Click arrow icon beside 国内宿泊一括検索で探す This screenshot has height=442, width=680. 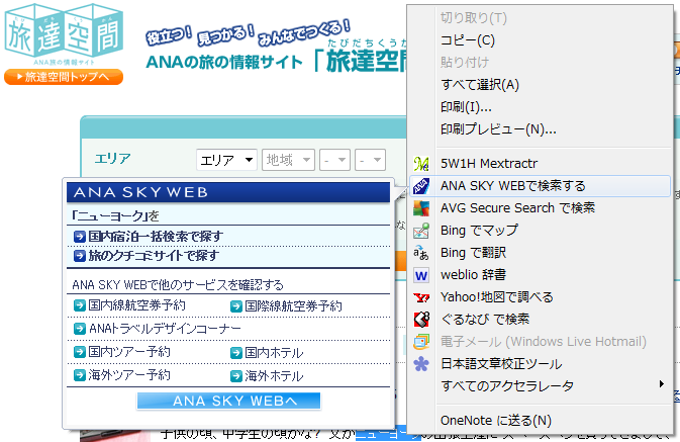79,236
